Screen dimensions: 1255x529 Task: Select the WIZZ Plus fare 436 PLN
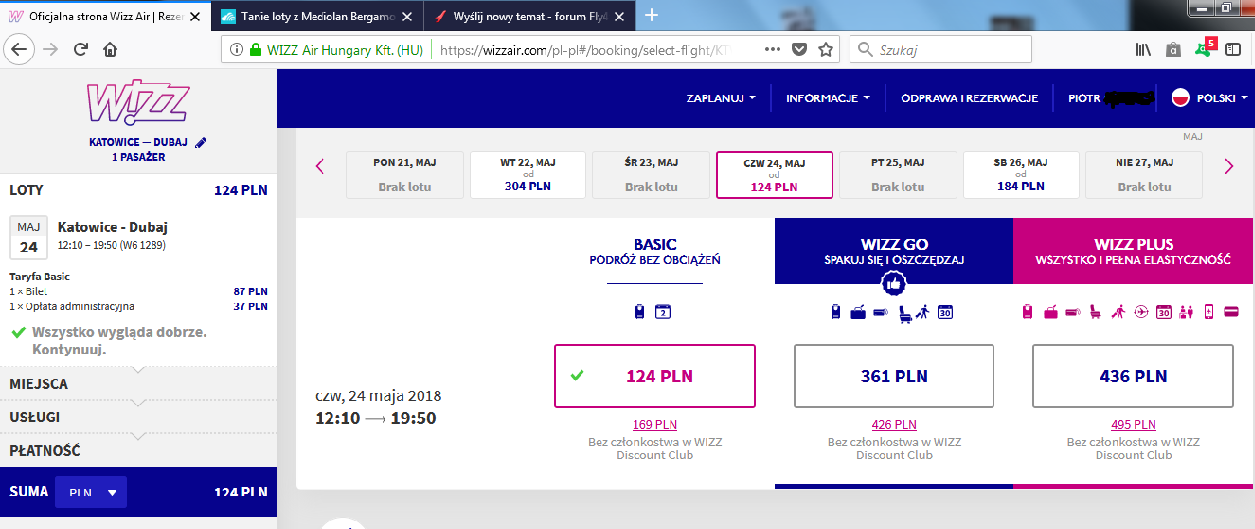pyautogui.click(x=1133, y=376)
